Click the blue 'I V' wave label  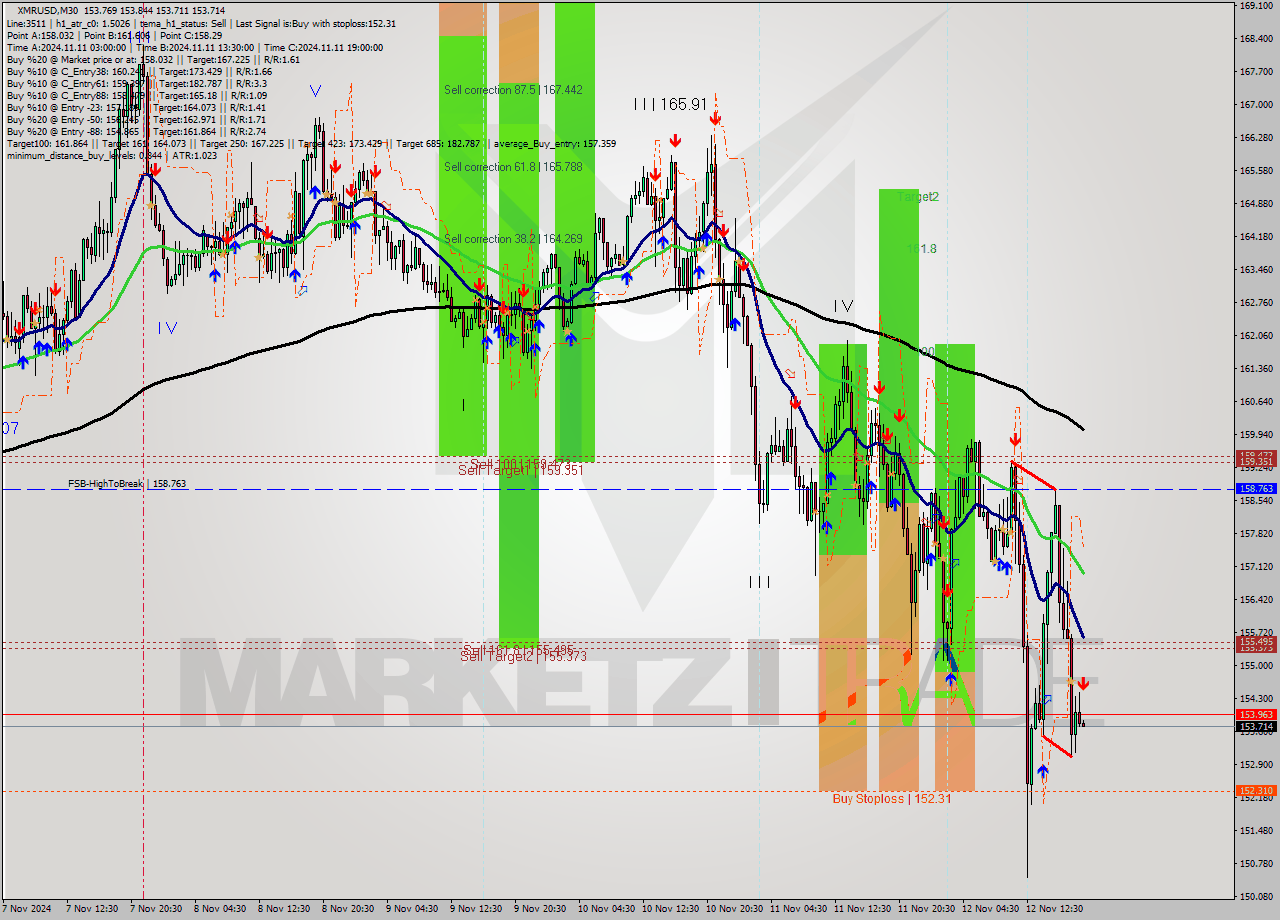coord(167,327)
